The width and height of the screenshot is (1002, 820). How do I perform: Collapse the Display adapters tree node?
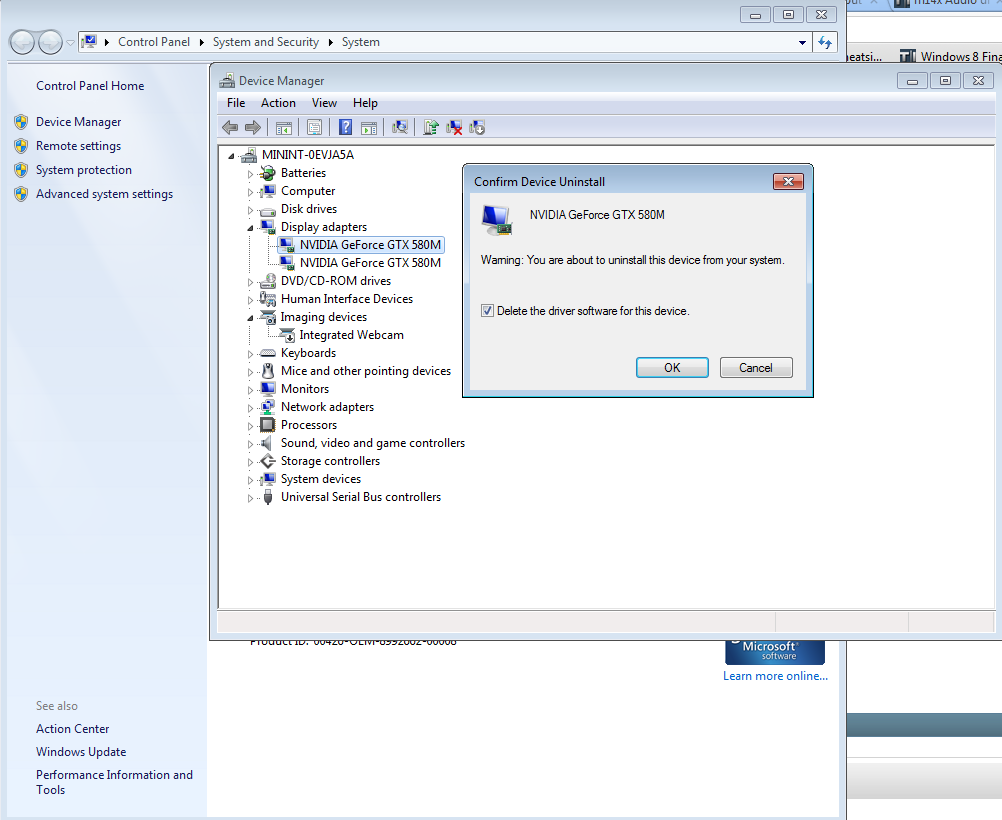(250, 228)
